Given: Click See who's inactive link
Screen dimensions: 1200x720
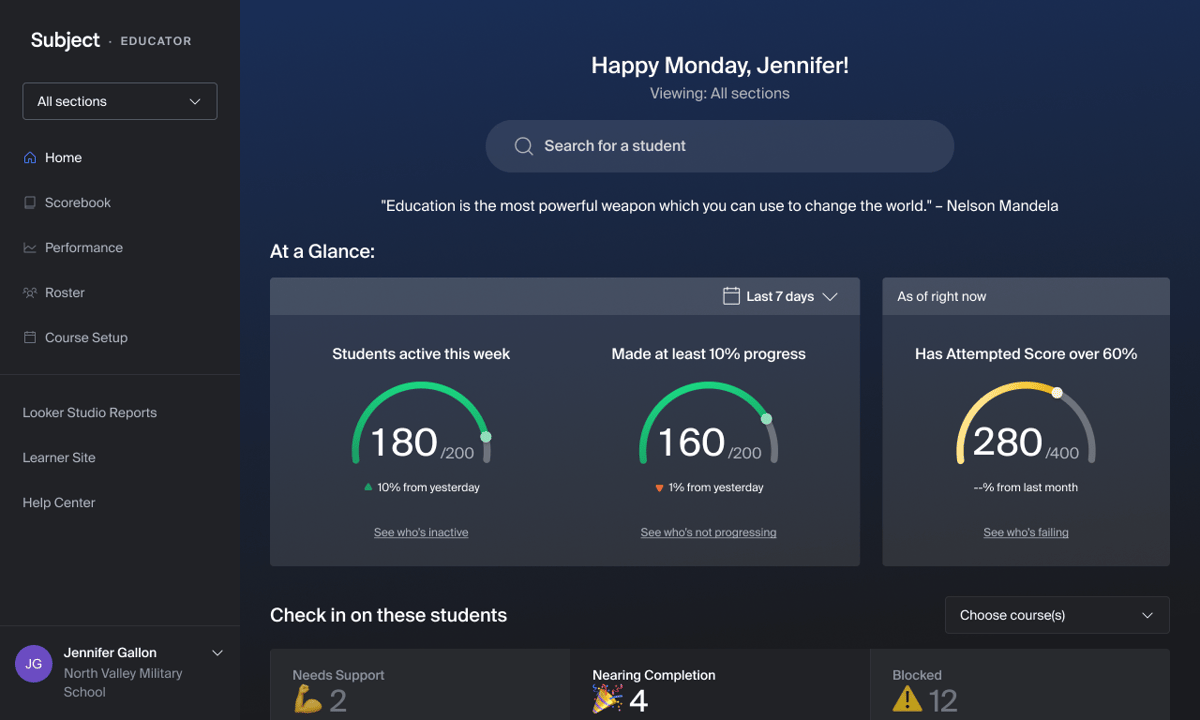Looking at the screenshot, I should [421, 533].
